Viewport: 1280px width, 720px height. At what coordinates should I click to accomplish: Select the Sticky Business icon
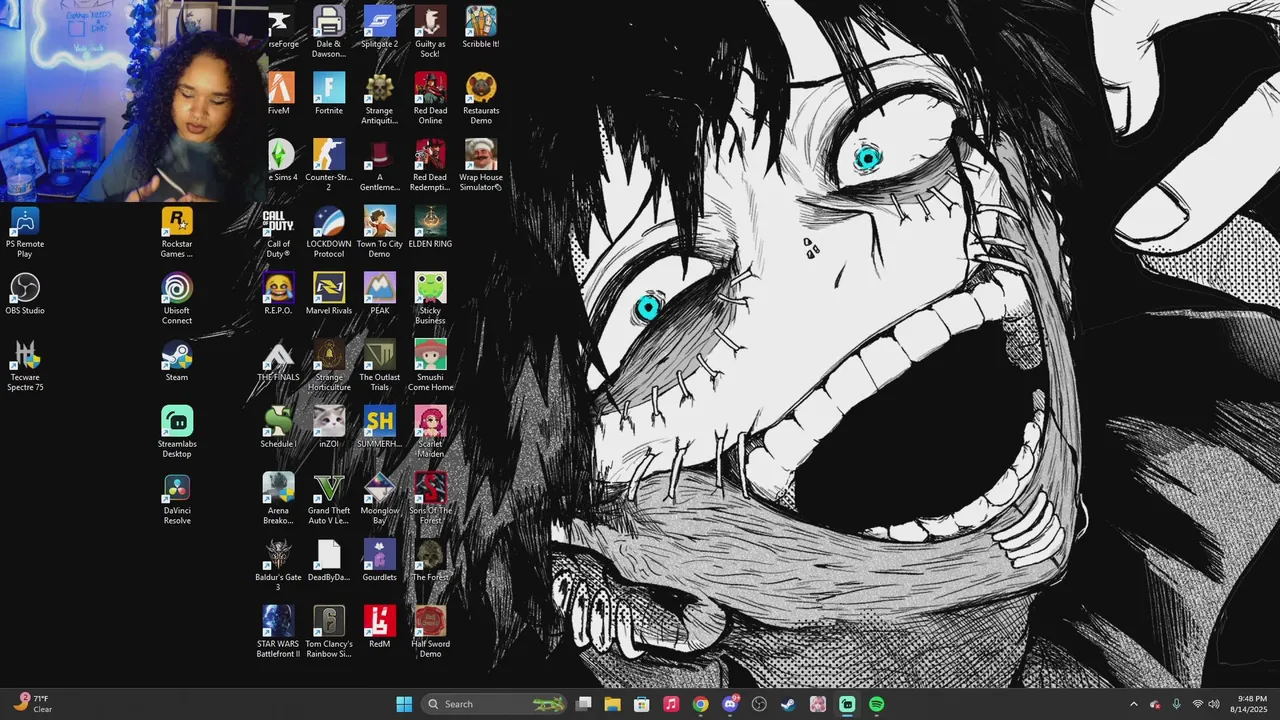[x=430, y=298]
